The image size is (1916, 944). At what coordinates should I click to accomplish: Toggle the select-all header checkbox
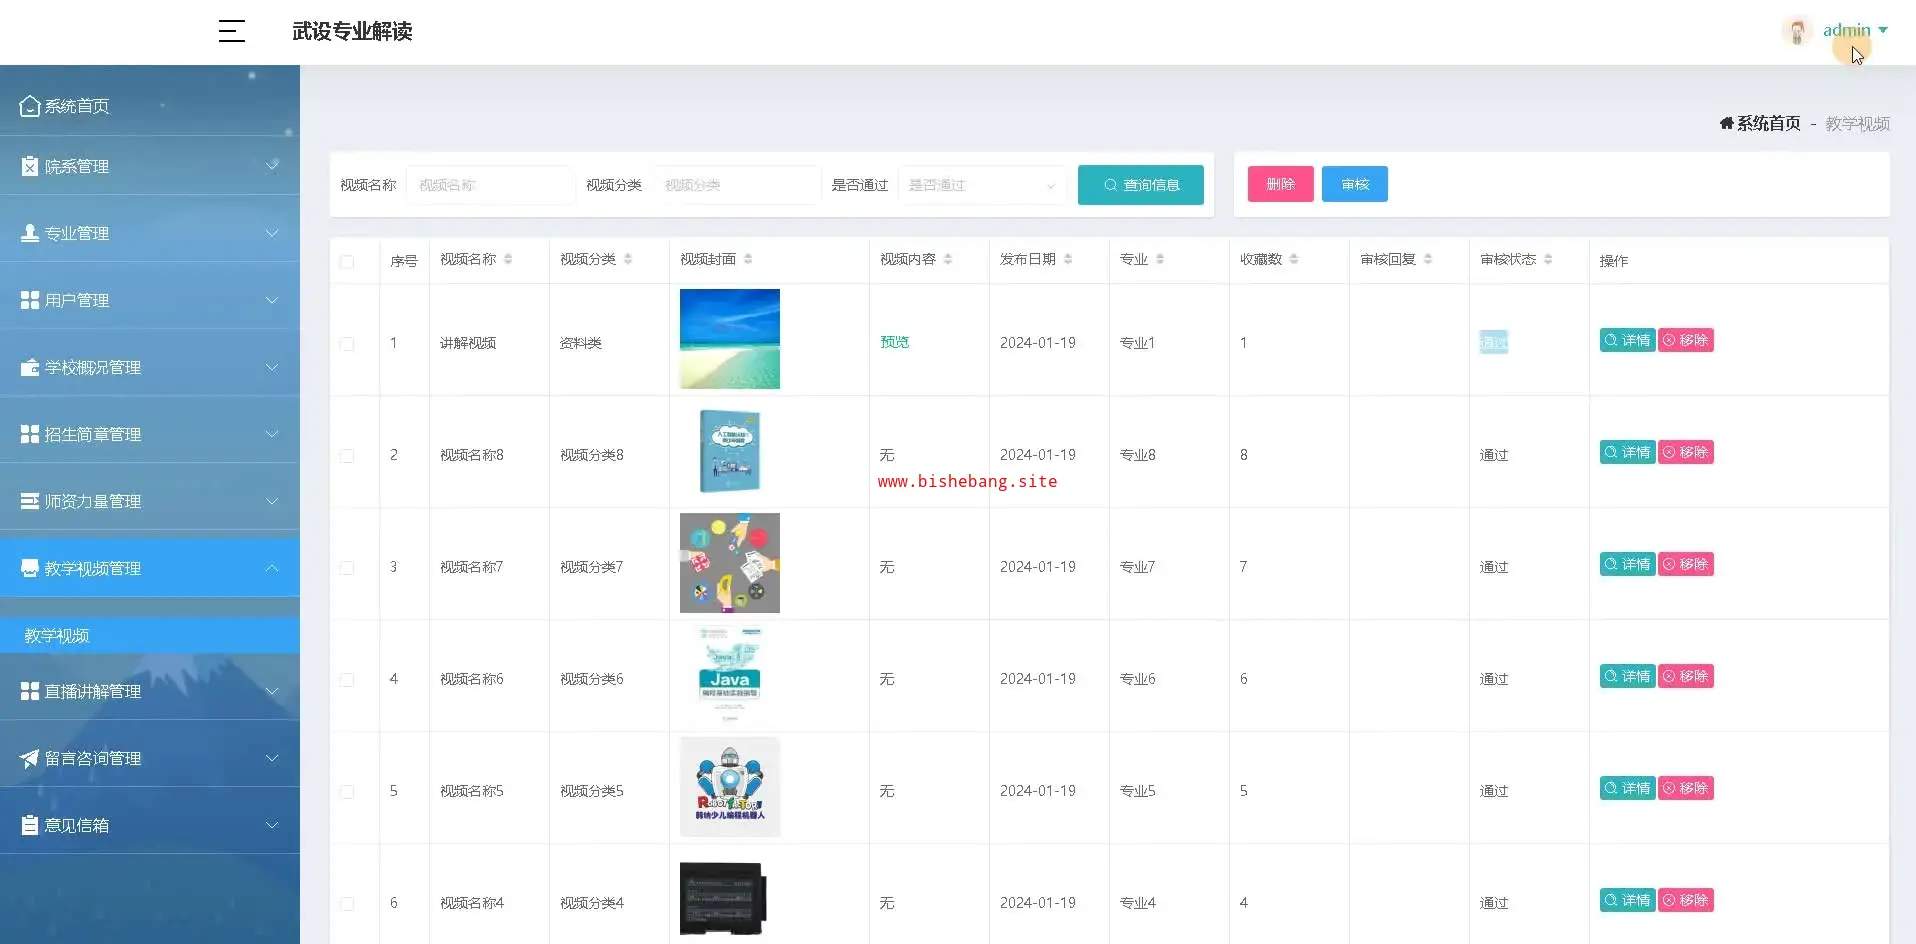click(347, 262)
